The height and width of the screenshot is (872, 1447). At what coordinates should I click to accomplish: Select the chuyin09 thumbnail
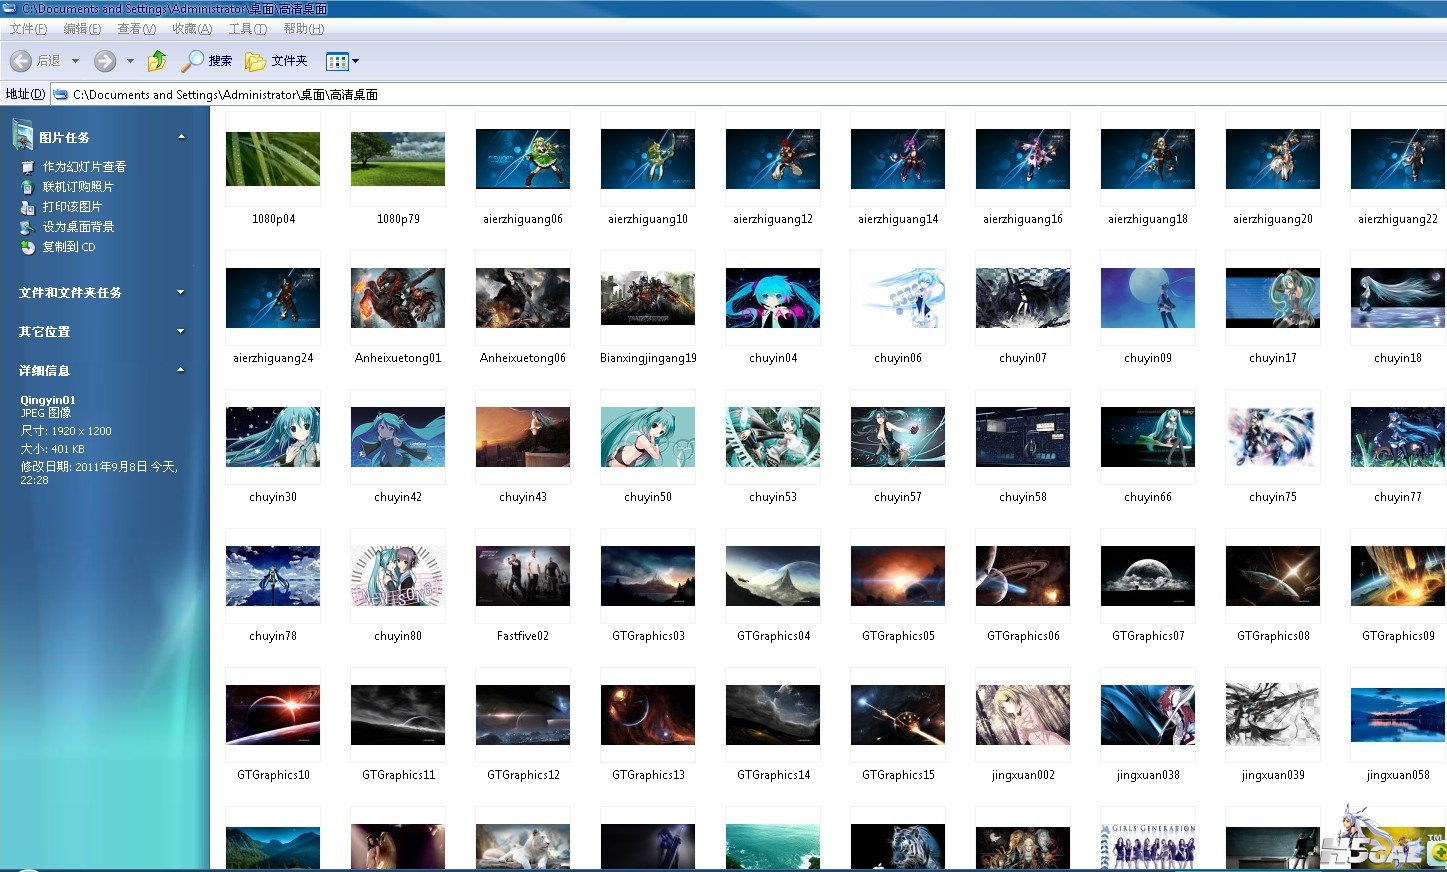(x=1148, y=298)
